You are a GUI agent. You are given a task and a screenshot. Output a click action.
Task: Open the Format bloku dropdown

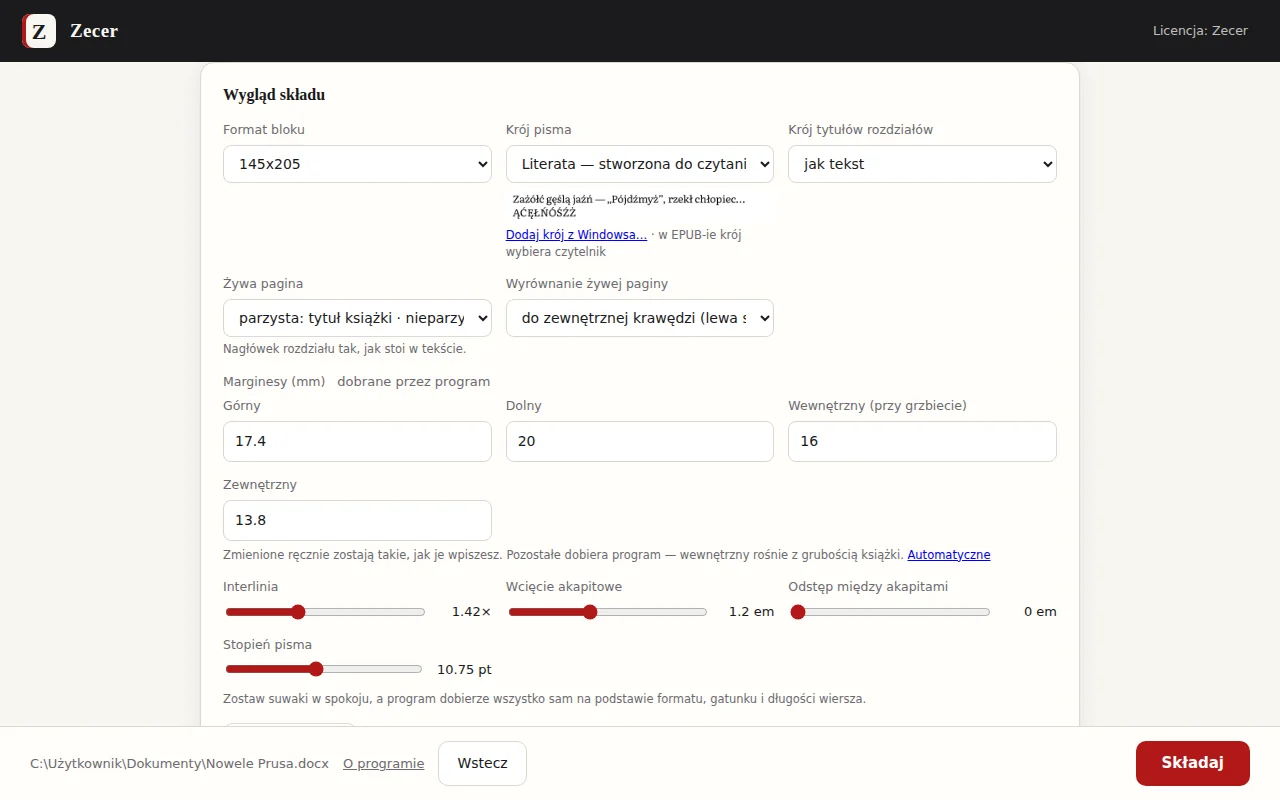click(357, 164)
